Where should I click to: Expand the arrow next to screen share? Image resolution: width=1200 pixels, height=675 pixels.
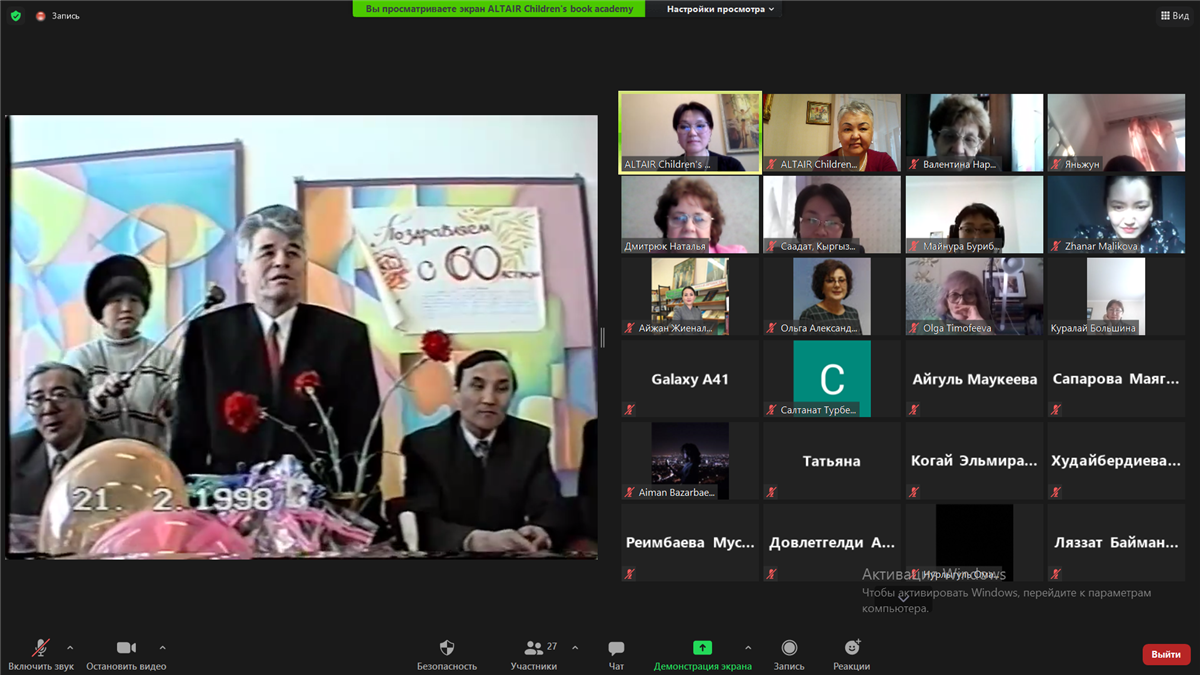(748, 648)
